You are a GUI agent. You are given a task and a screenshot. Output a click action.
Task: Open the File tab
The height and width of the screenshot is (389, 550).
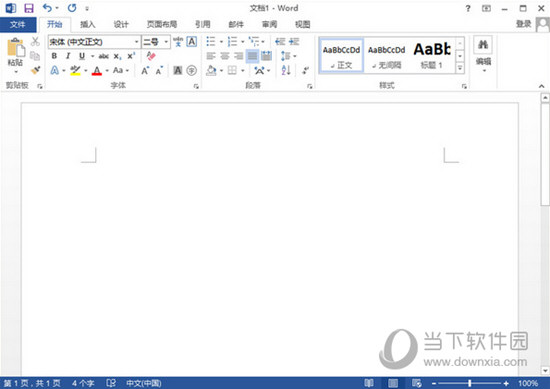coord(18,25)
